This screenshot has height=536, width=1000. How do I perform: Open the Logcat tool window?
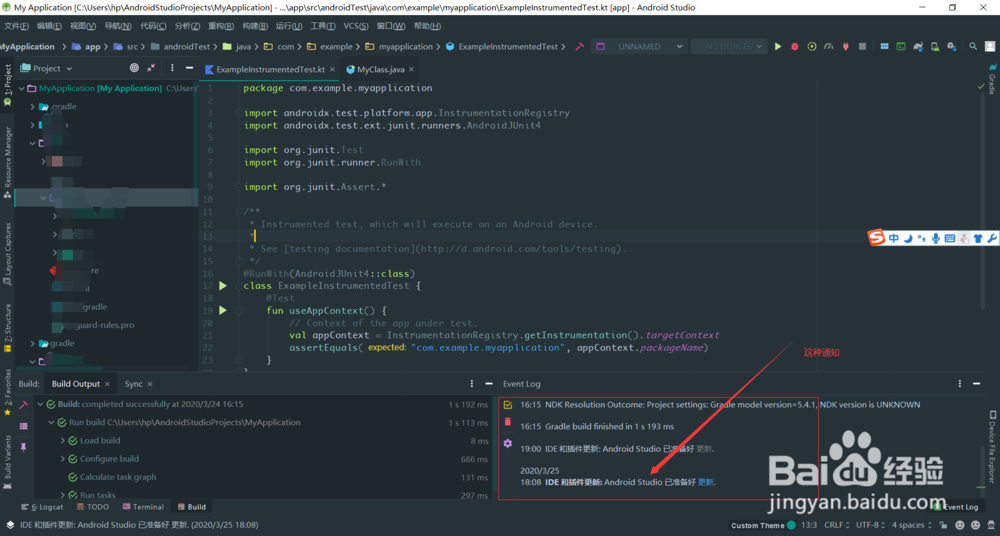coord(43,507)
